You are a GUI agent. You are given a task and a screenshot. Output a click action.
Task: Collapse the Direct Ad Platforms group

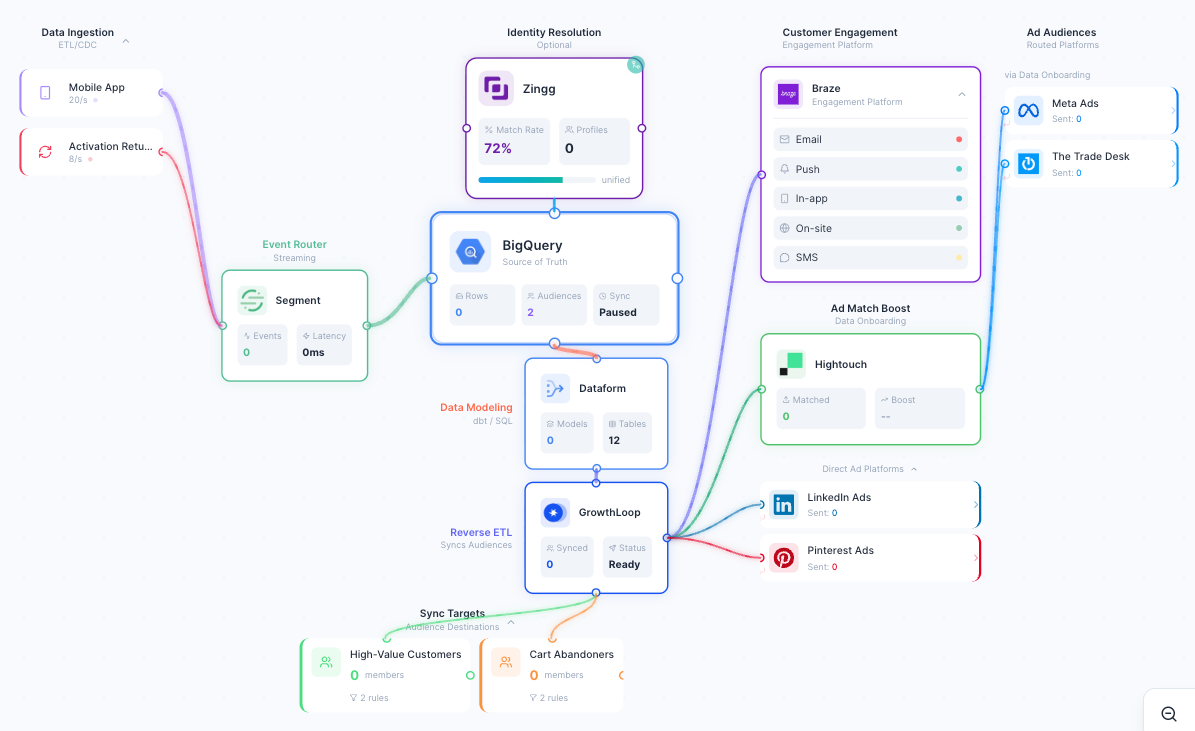(x=914, y=469)
